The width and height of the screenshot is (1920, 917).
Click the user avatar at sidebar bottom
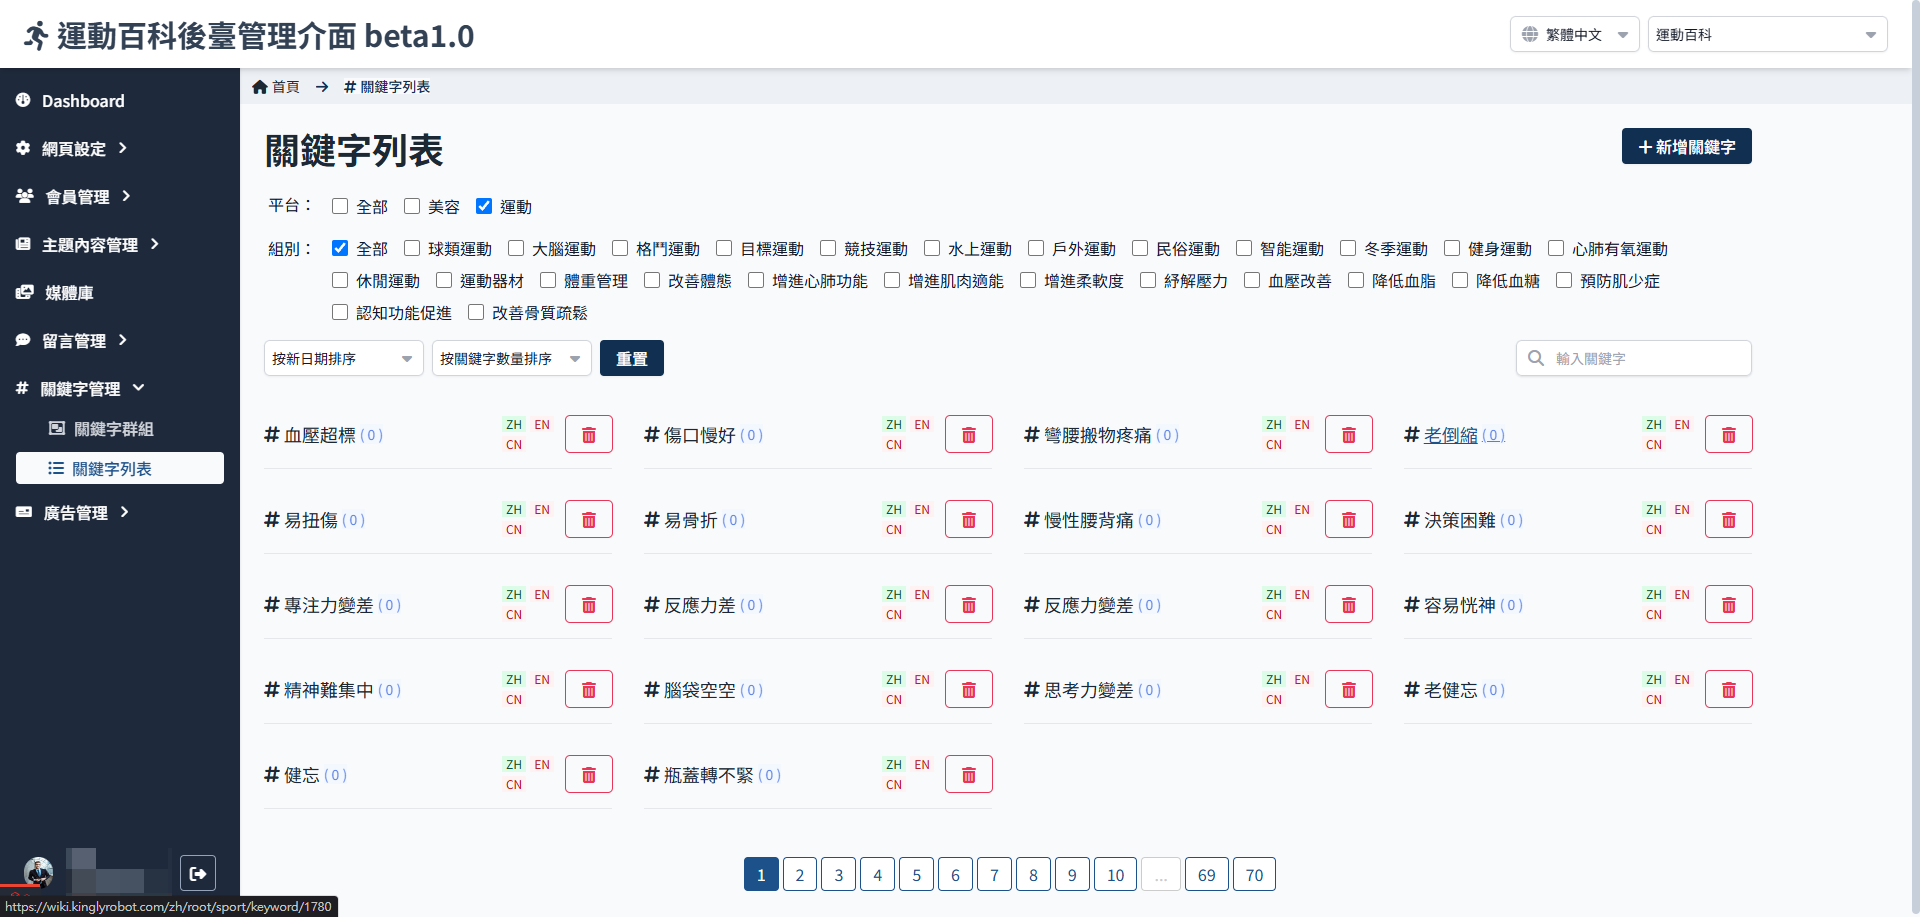coord(38,872)
